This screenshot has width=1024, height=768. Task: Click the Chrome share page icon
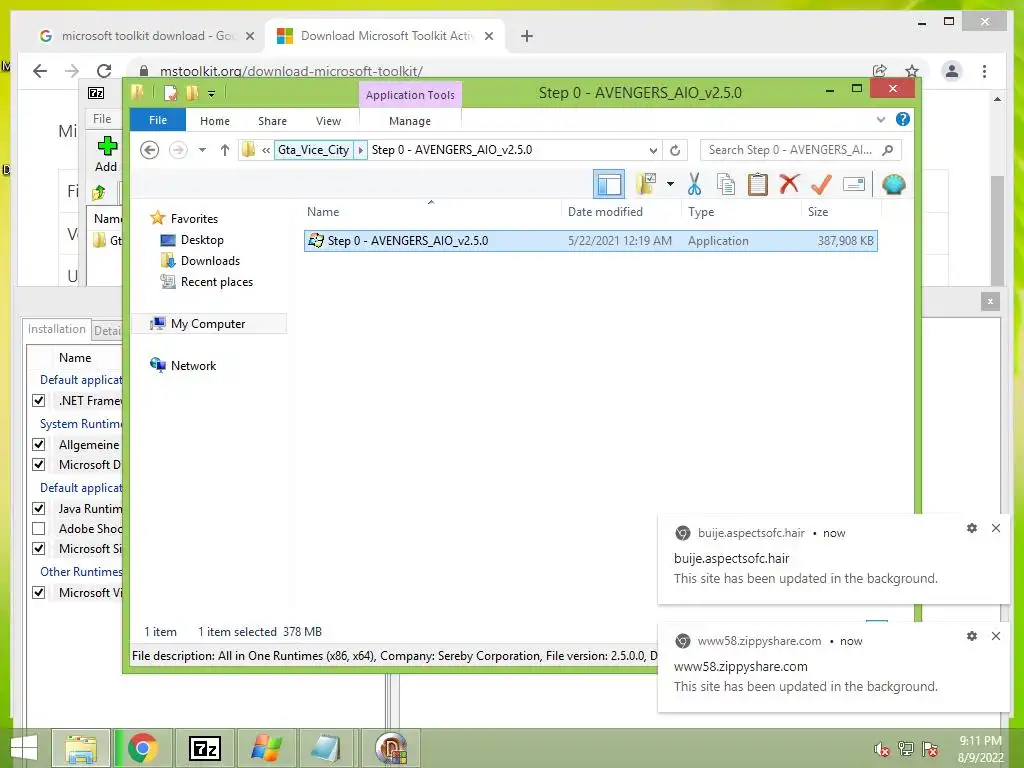point(880,71)
